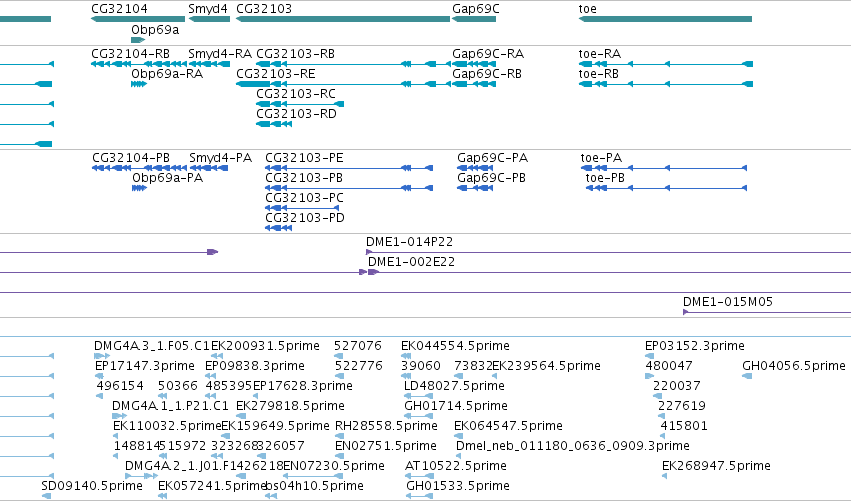This screenshot has width=851, height=501.
Task: Click the Gap69C-RB transcript label
Action: tap(487, 74)
